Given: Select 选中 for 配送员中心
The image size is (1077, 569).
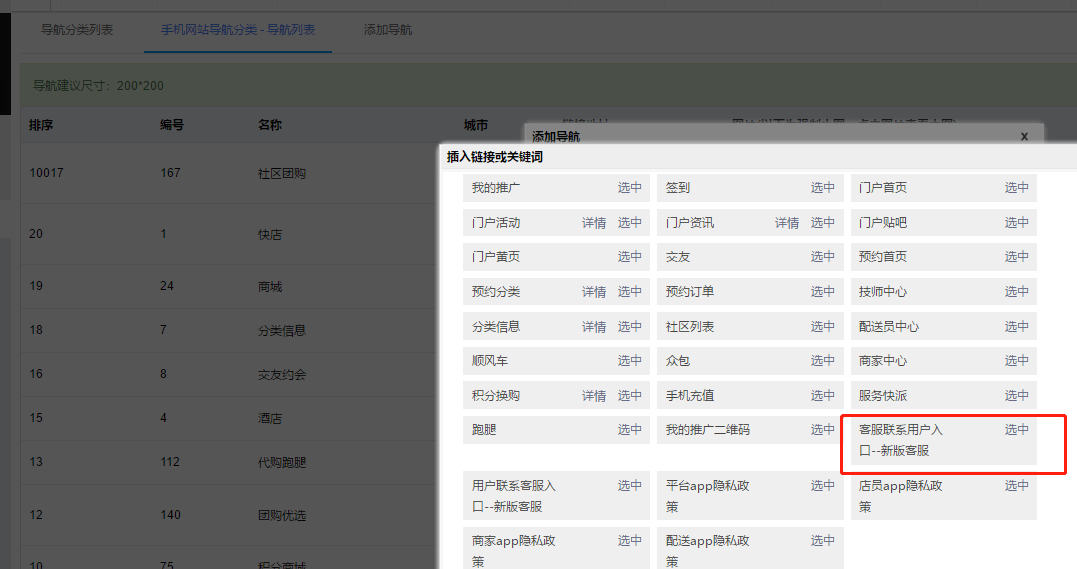Looking at the screenshot, I should (1017, 326).
